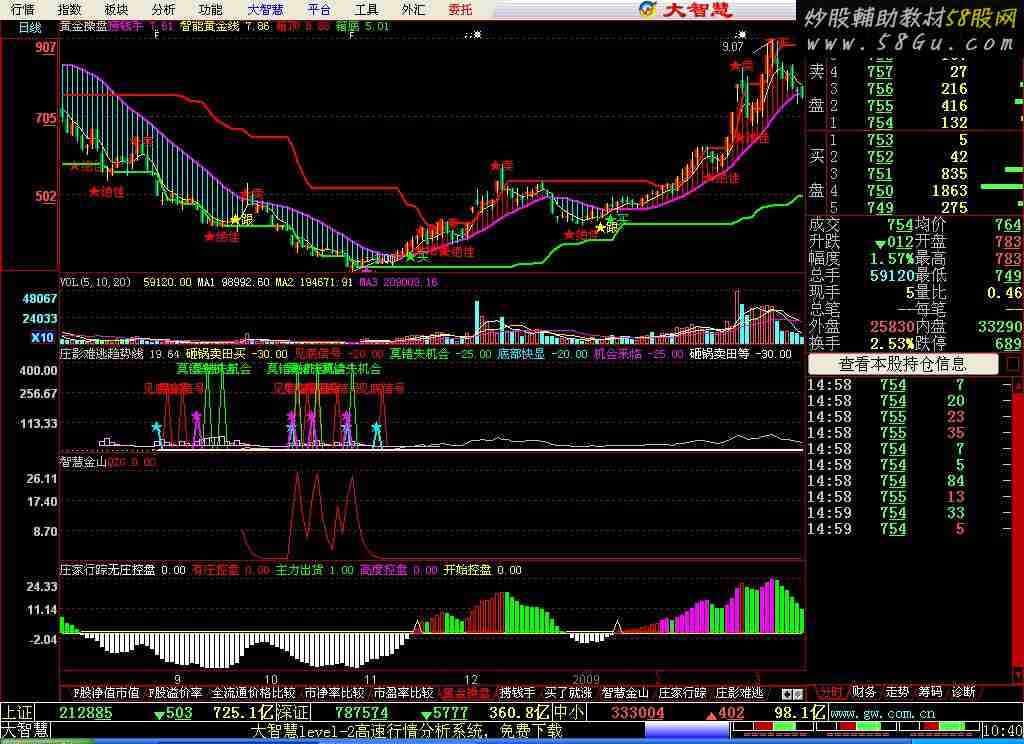Switch to 黄金操盘 indicator tab

(x=466, y=692)
